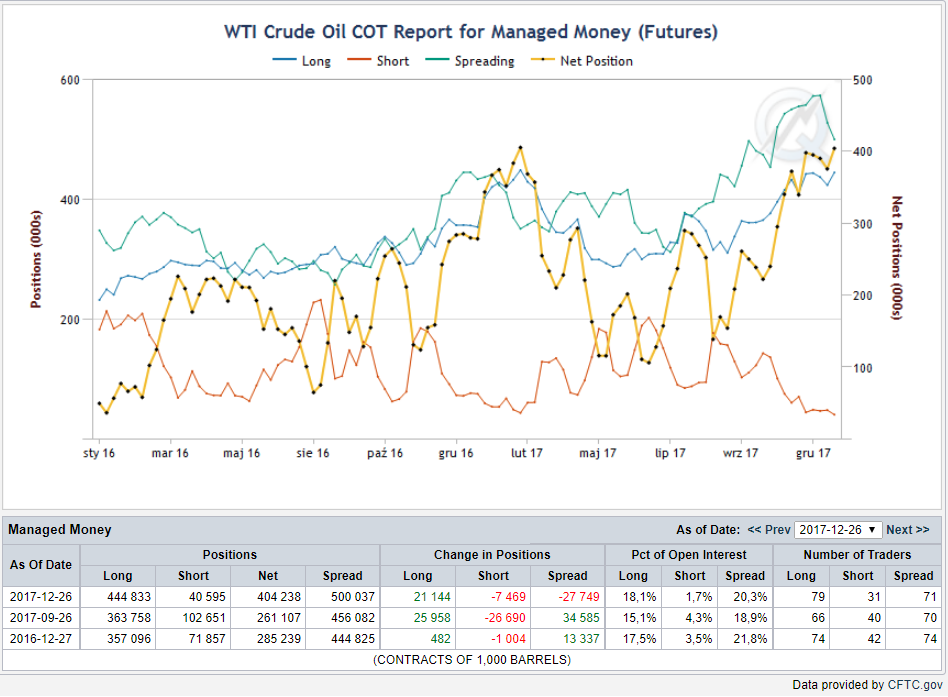Click Short change value -7 469
The image size is (948, 697).
pyautogui.click(x=508, y=597)
